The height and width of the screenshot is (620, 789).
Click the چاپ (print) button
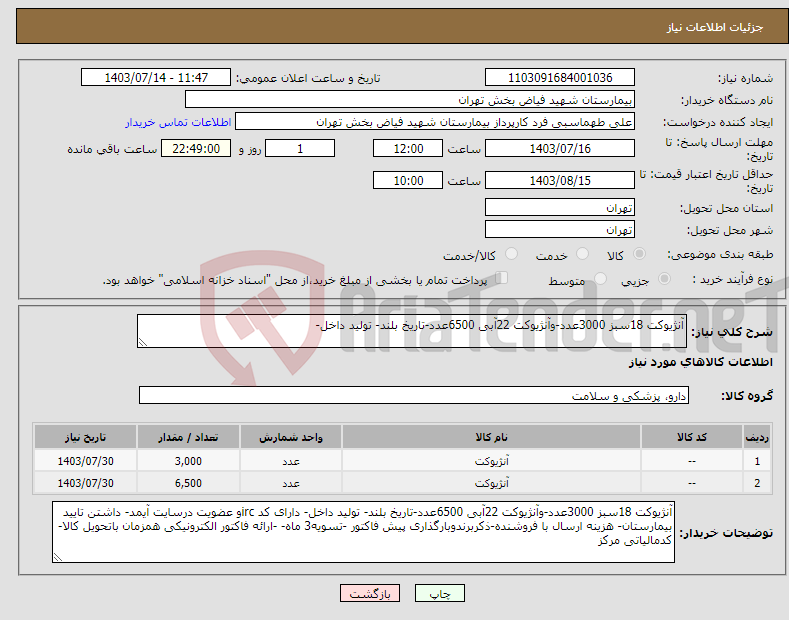click(x=439, y=593)
